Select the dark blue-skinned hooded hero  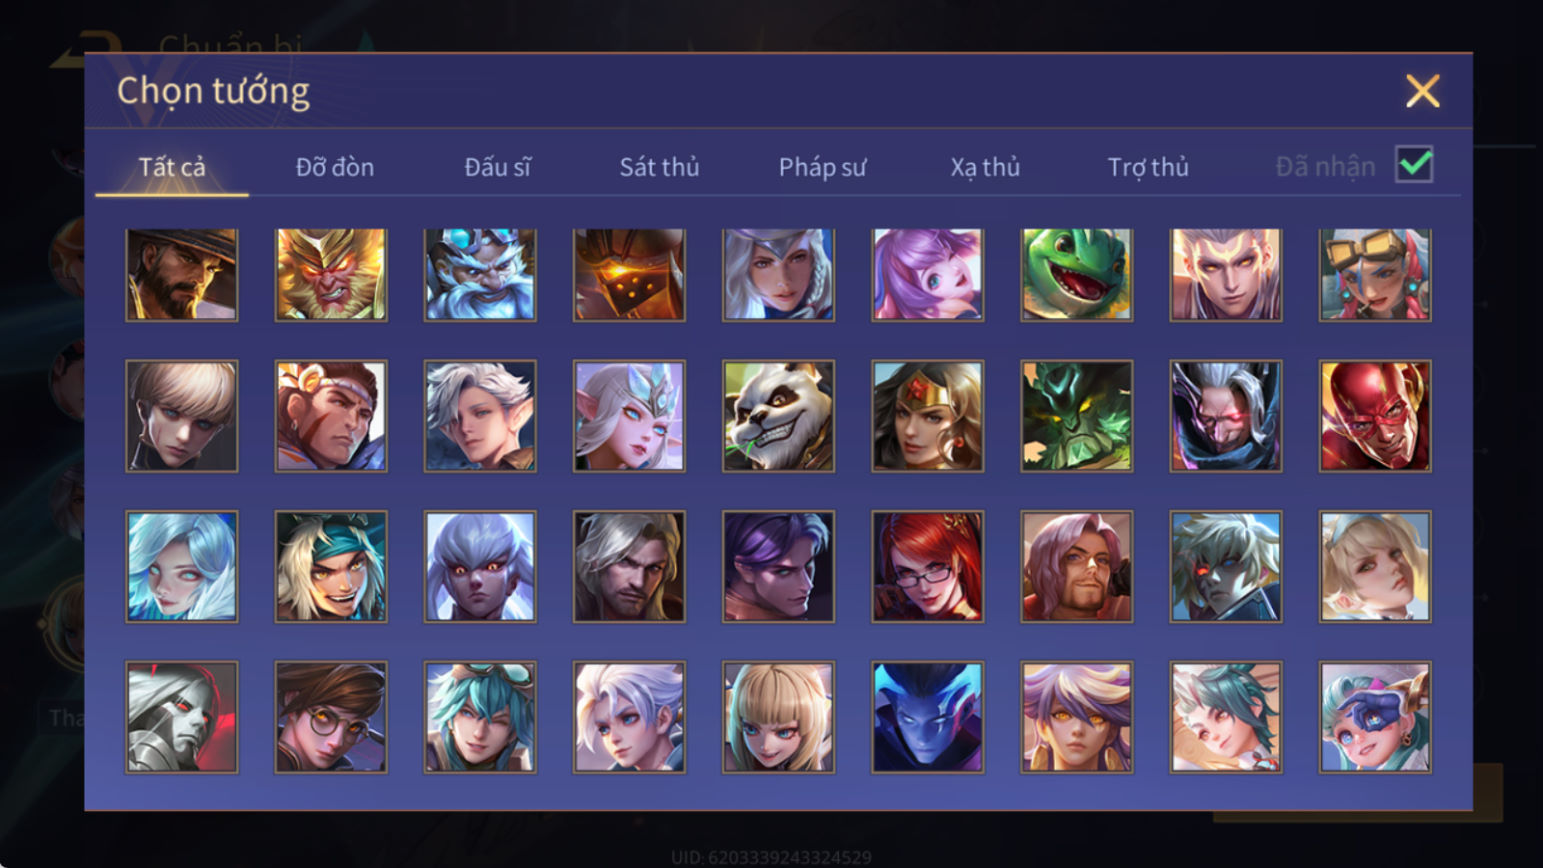[927, 717]
